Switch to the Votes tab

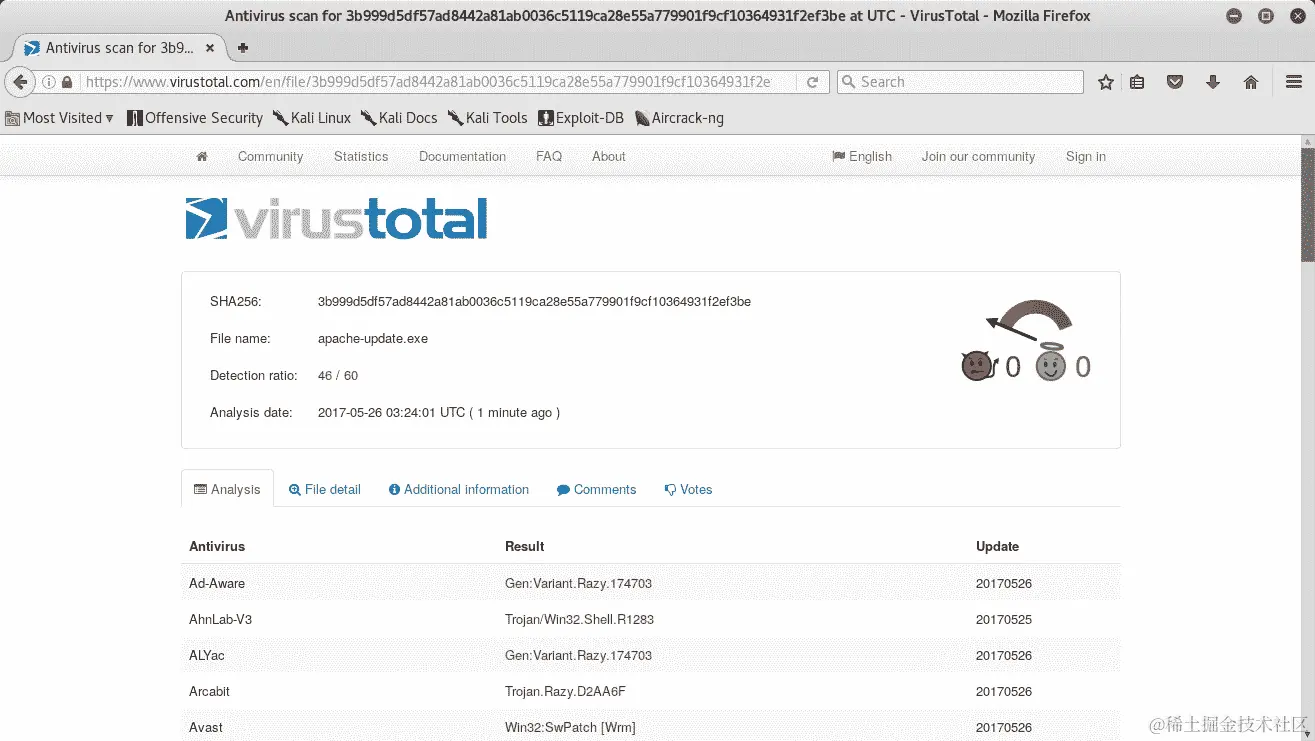[688, 489]
